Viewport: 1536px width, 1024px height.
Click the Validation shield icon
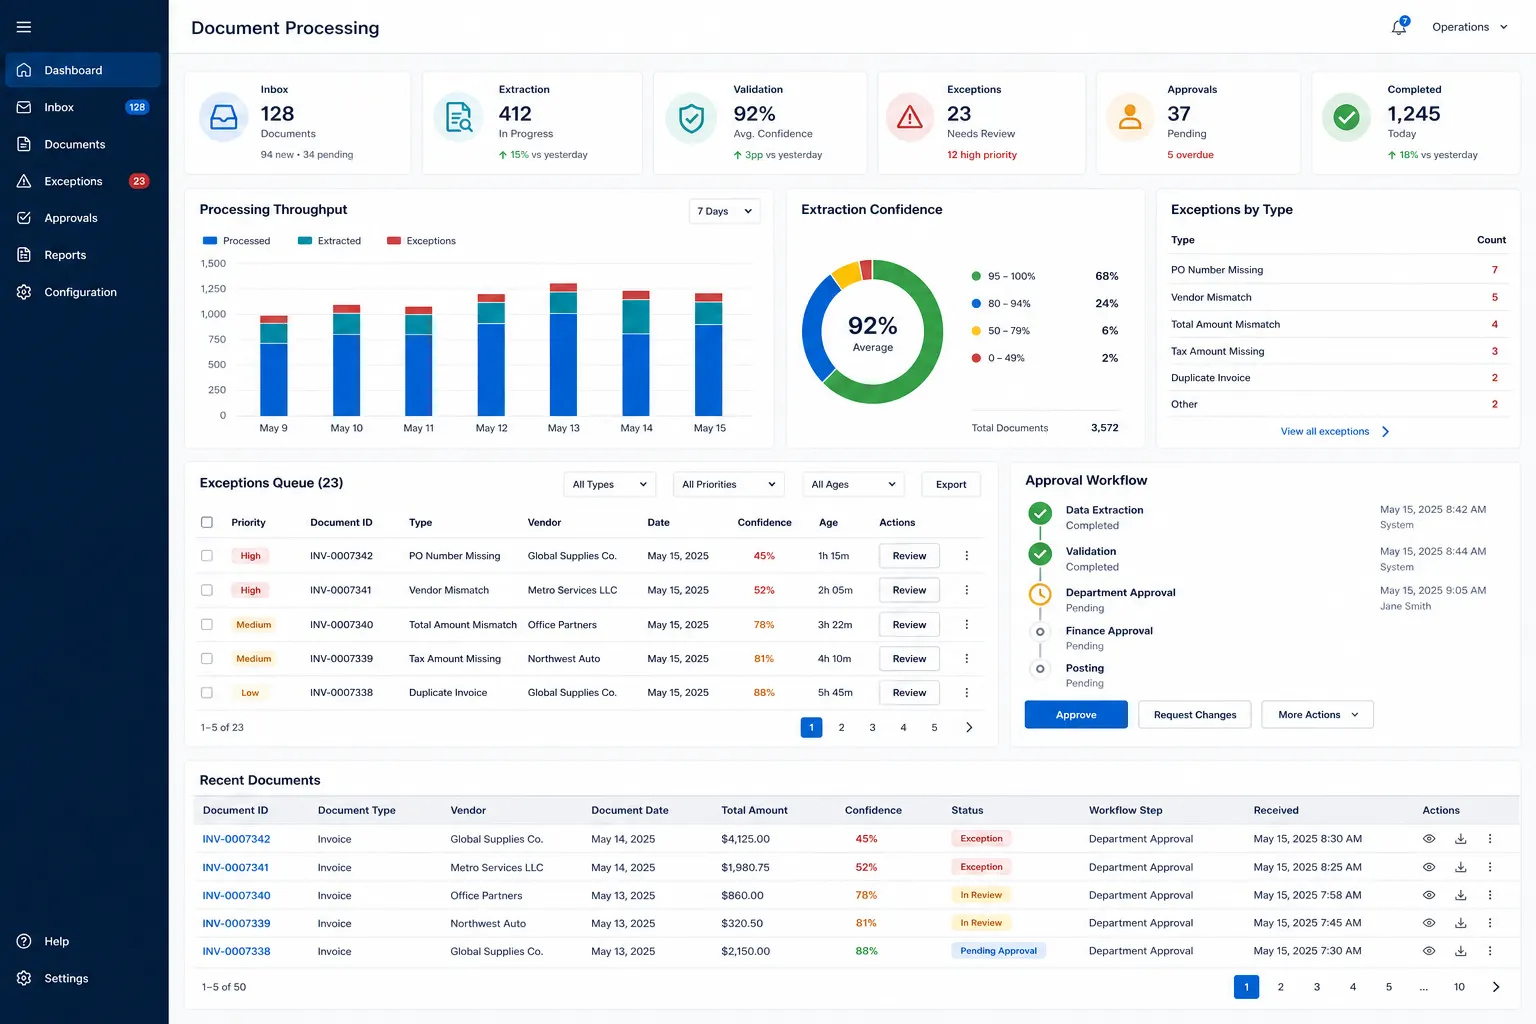tap(691, 118)
